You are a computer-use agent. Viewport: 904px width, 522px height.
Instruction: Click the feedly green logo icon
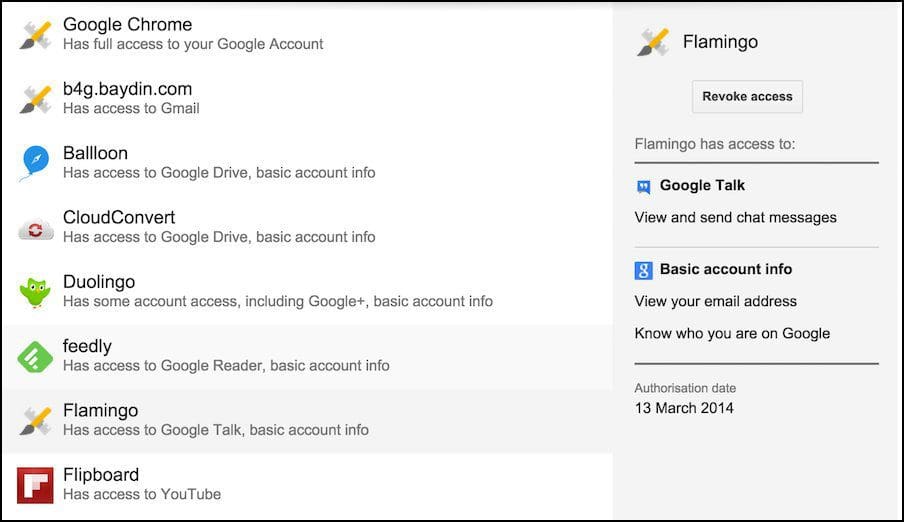[36, 356]
